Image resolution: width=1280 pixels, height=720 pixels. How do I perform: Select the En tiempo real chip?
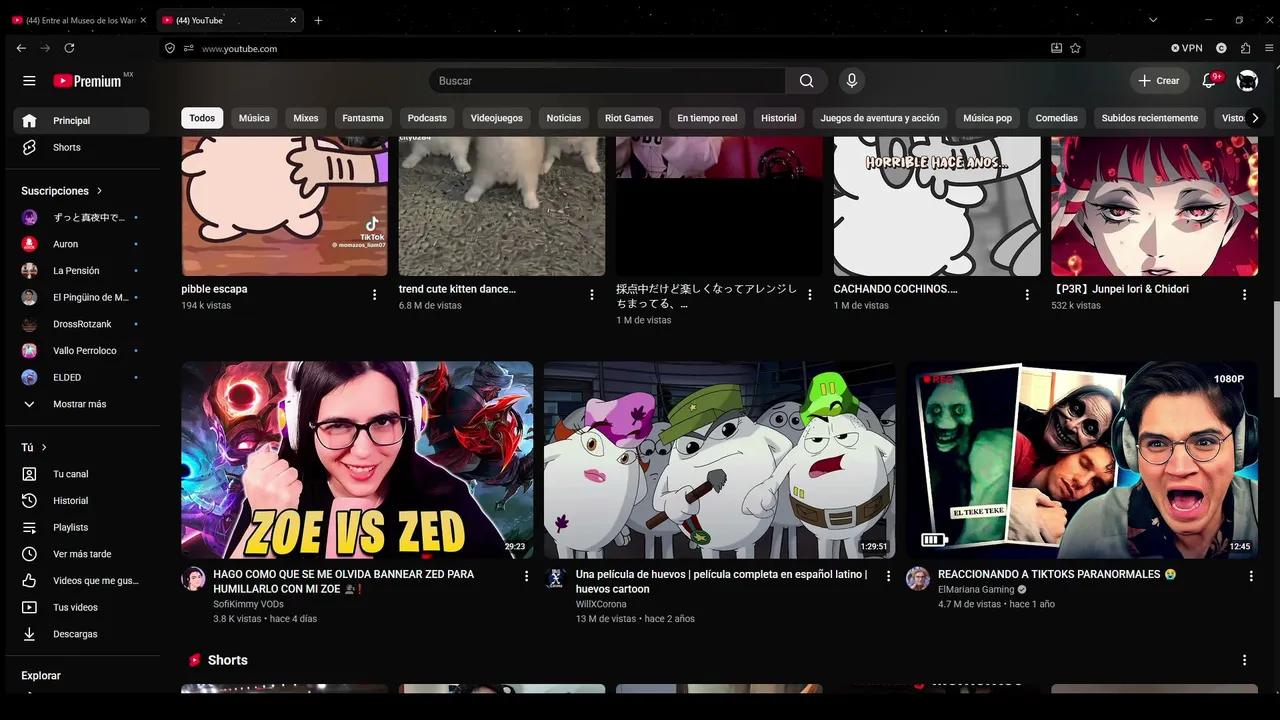[707, 118]
